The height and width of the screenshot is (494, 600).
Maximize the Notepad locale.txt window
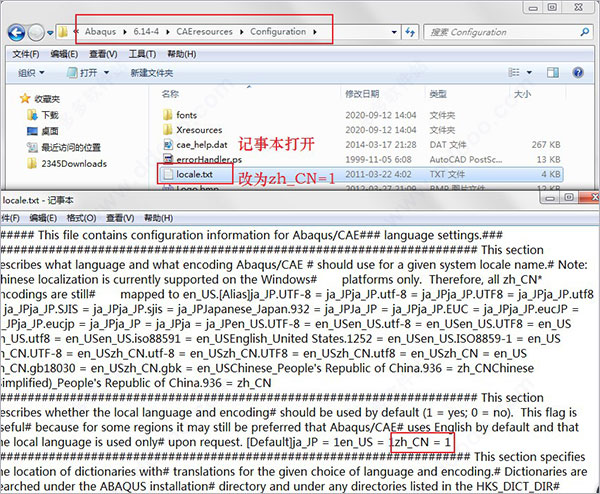(569, 198)
